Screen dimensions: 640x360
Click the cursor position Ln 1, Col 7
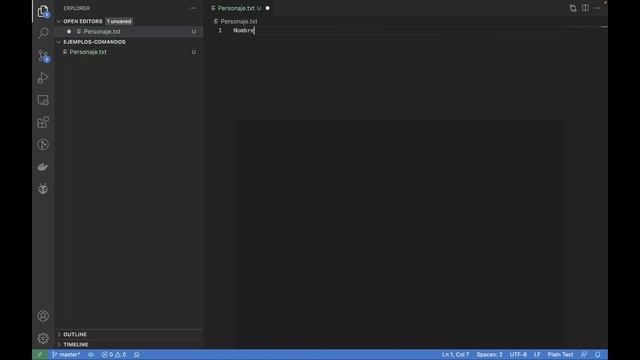[456, 355]
